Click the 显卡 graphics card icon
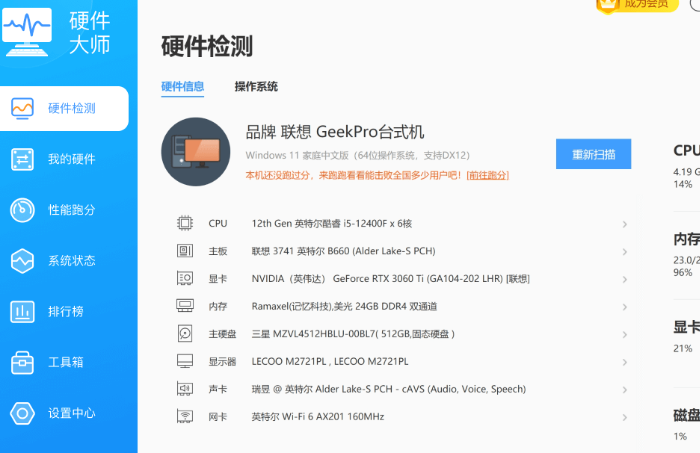700x453 pixels. coord(185,278)
